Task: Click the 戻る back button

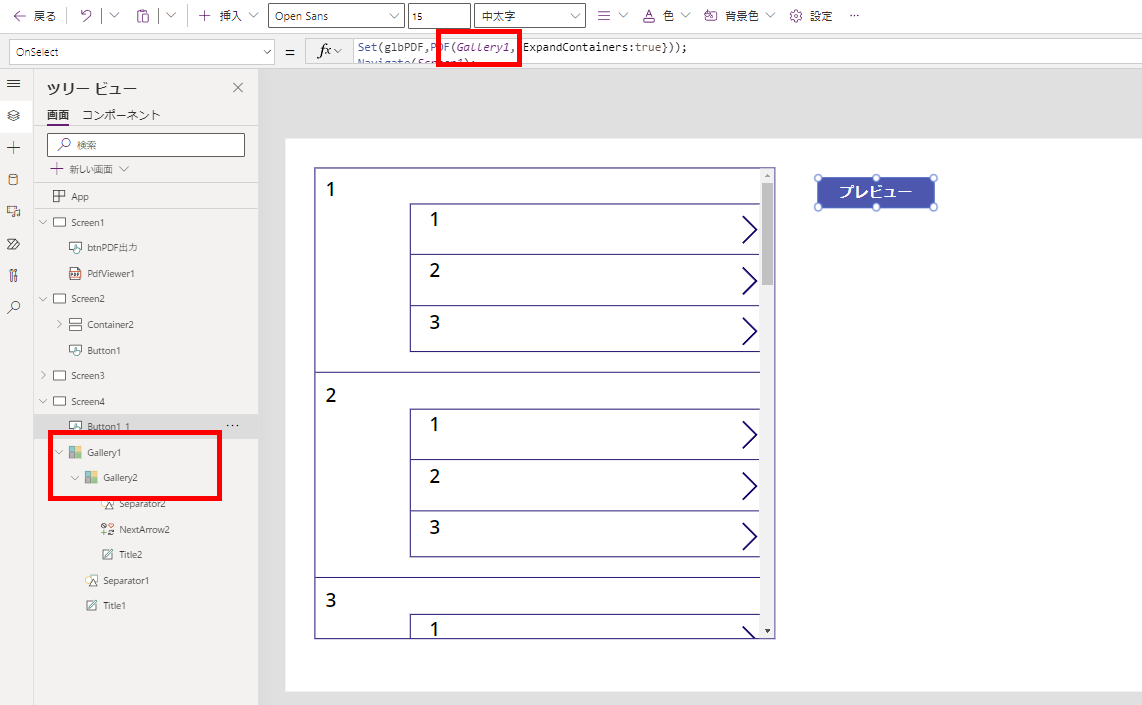Action: click(x=33, y=15)
